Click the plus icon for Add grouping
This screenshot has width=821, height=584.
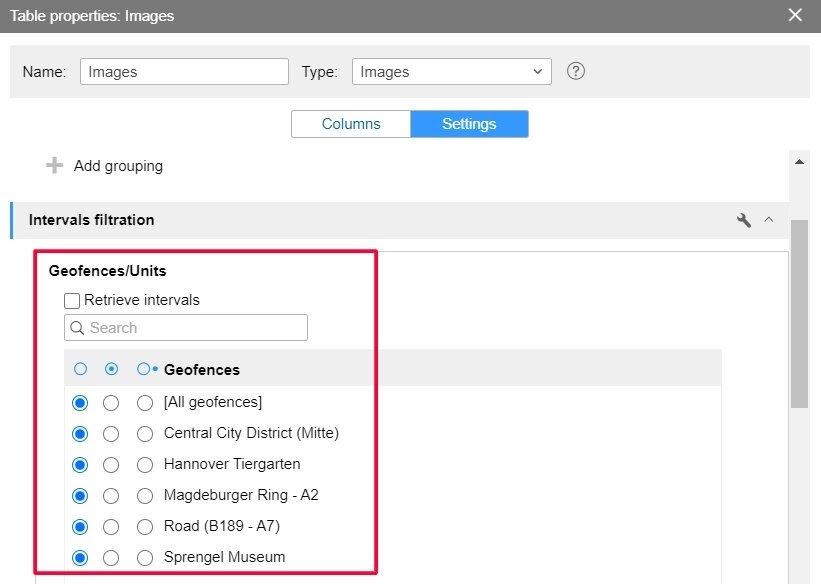(55, 166)
